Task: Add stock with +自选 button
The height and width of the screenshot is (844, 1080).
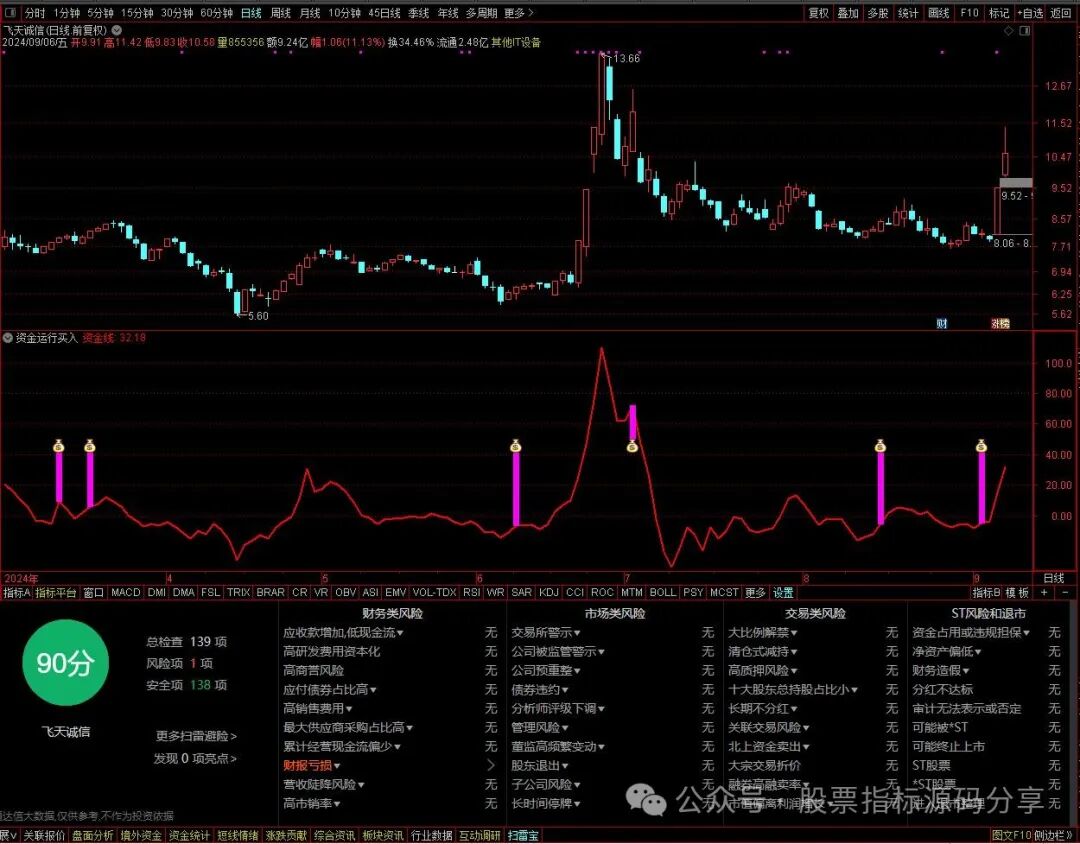Action: [x=1030, y=13]
